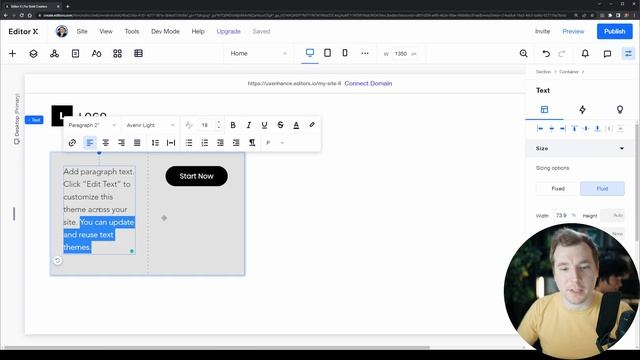Screen dimensions: 640x360
Task: Click the user profile avatar
Action: tap(62, 31)
